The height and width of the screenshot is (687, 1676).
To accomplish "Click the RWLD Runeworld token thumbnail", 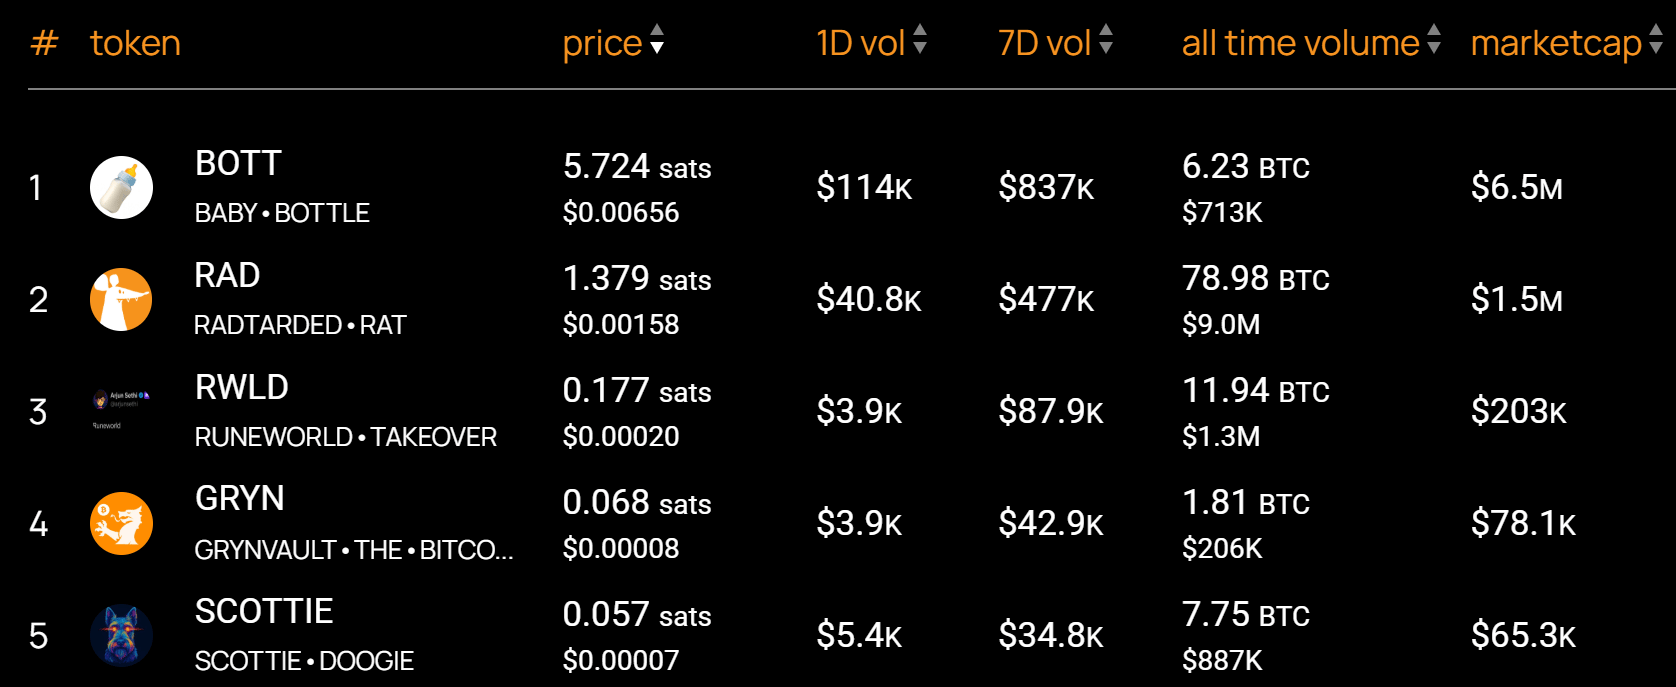I will click(121, 411).
